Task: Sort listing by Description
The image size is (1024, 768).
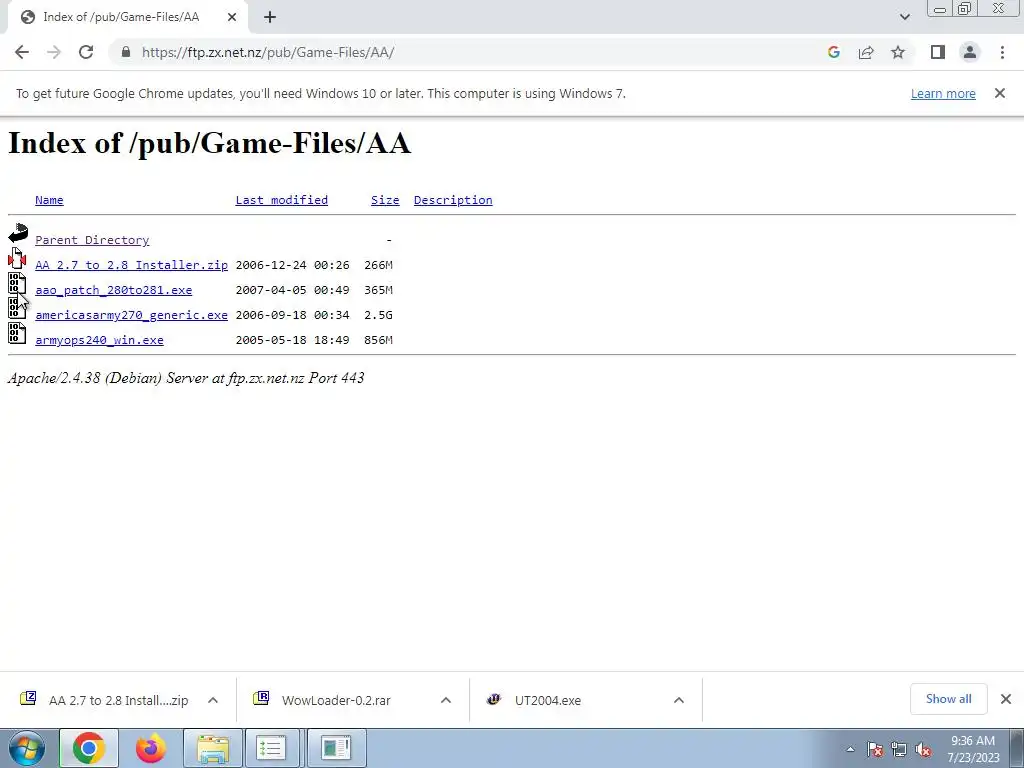Action: coord(453,200)
